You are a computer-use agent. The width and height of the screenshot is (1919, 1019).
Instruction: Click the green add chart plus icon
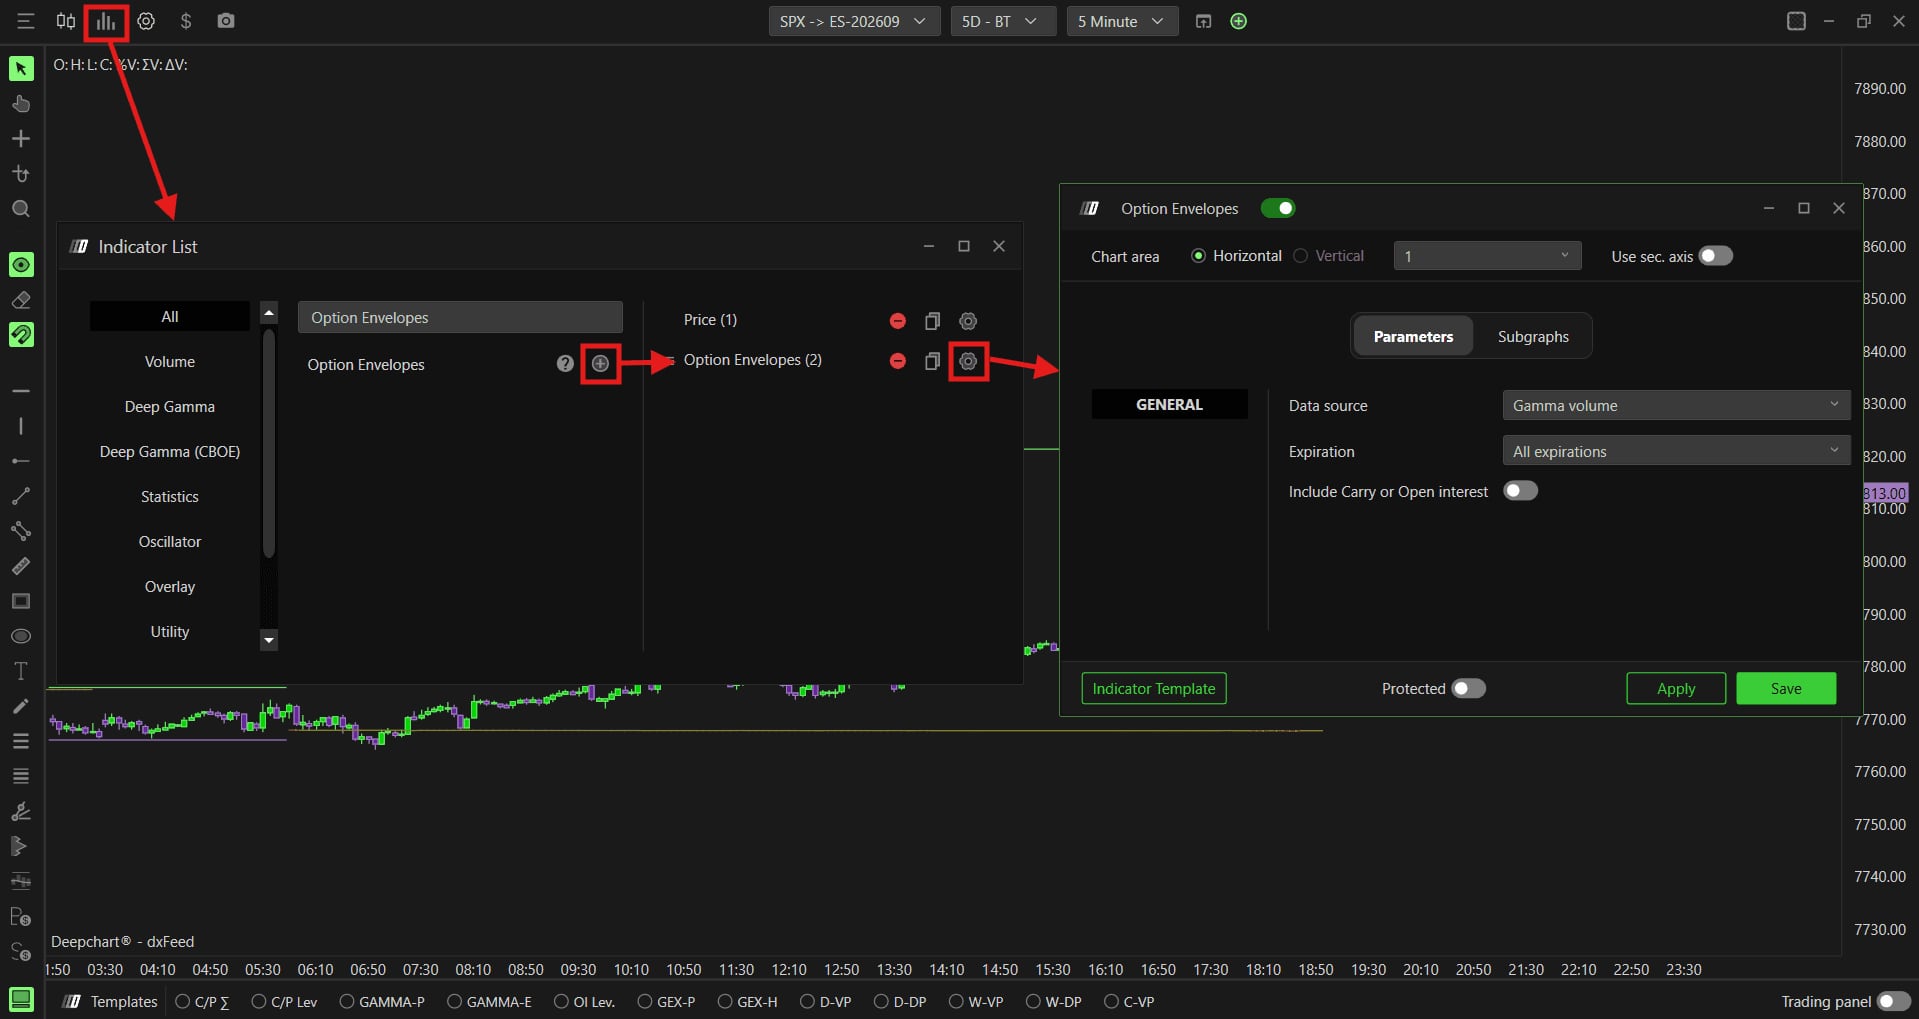(x=1239, y=21)
